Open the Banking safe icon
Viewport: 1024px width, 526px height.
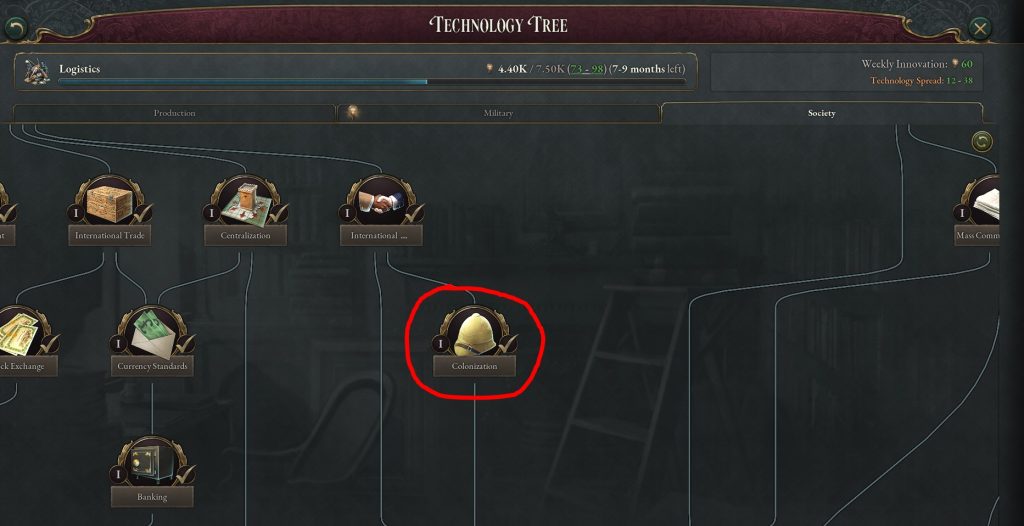(152, 465)
